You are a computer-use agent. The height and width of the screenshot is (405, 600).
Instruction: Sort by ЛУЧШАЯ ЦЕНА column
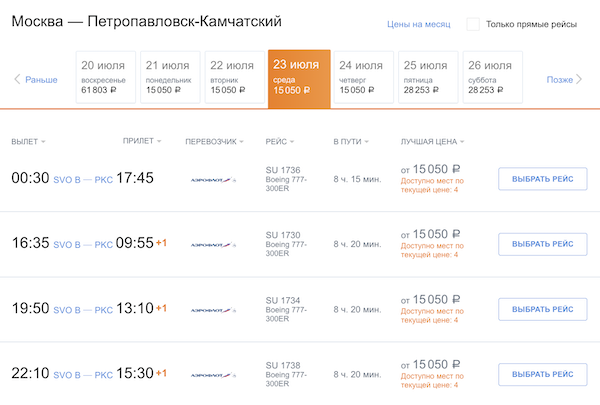coord(431,141)
